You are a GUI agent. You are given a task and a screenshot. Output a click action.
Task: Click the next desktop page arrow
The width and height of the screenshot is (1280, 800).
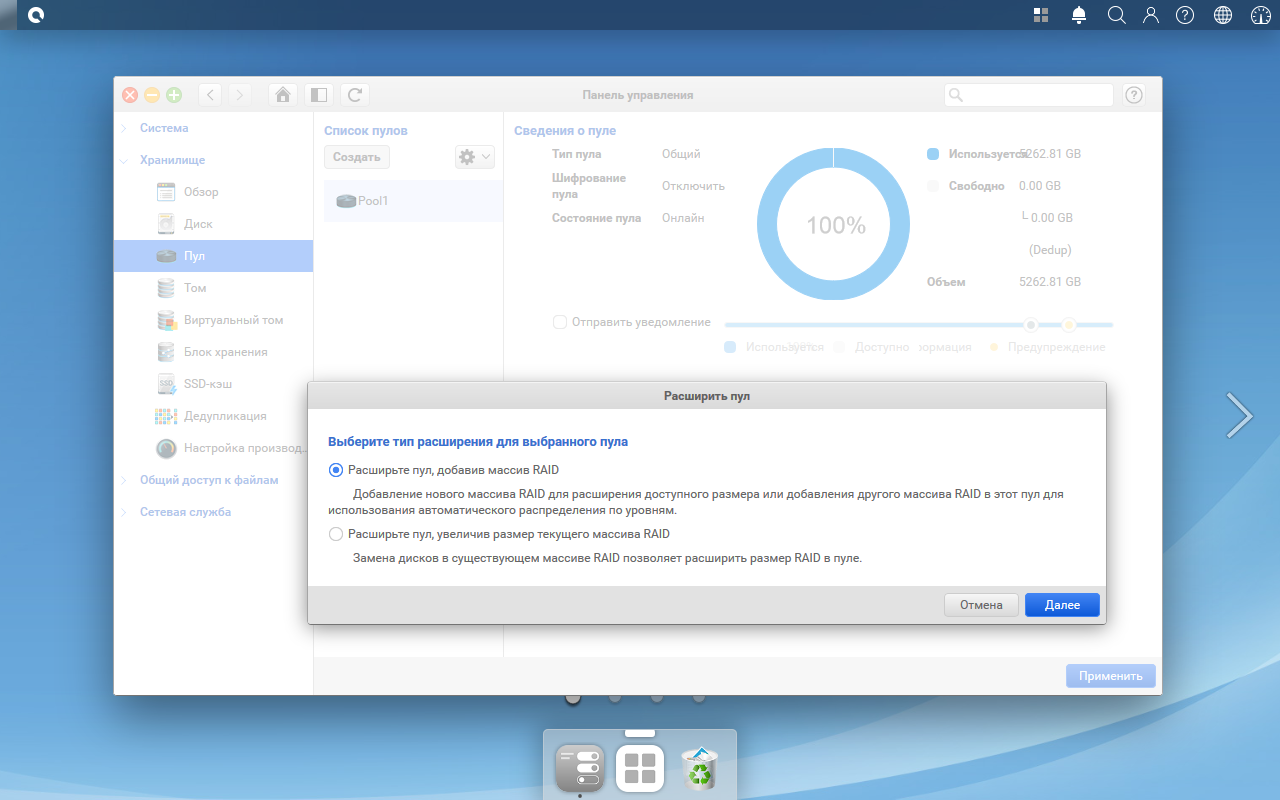pos(1239,415)
